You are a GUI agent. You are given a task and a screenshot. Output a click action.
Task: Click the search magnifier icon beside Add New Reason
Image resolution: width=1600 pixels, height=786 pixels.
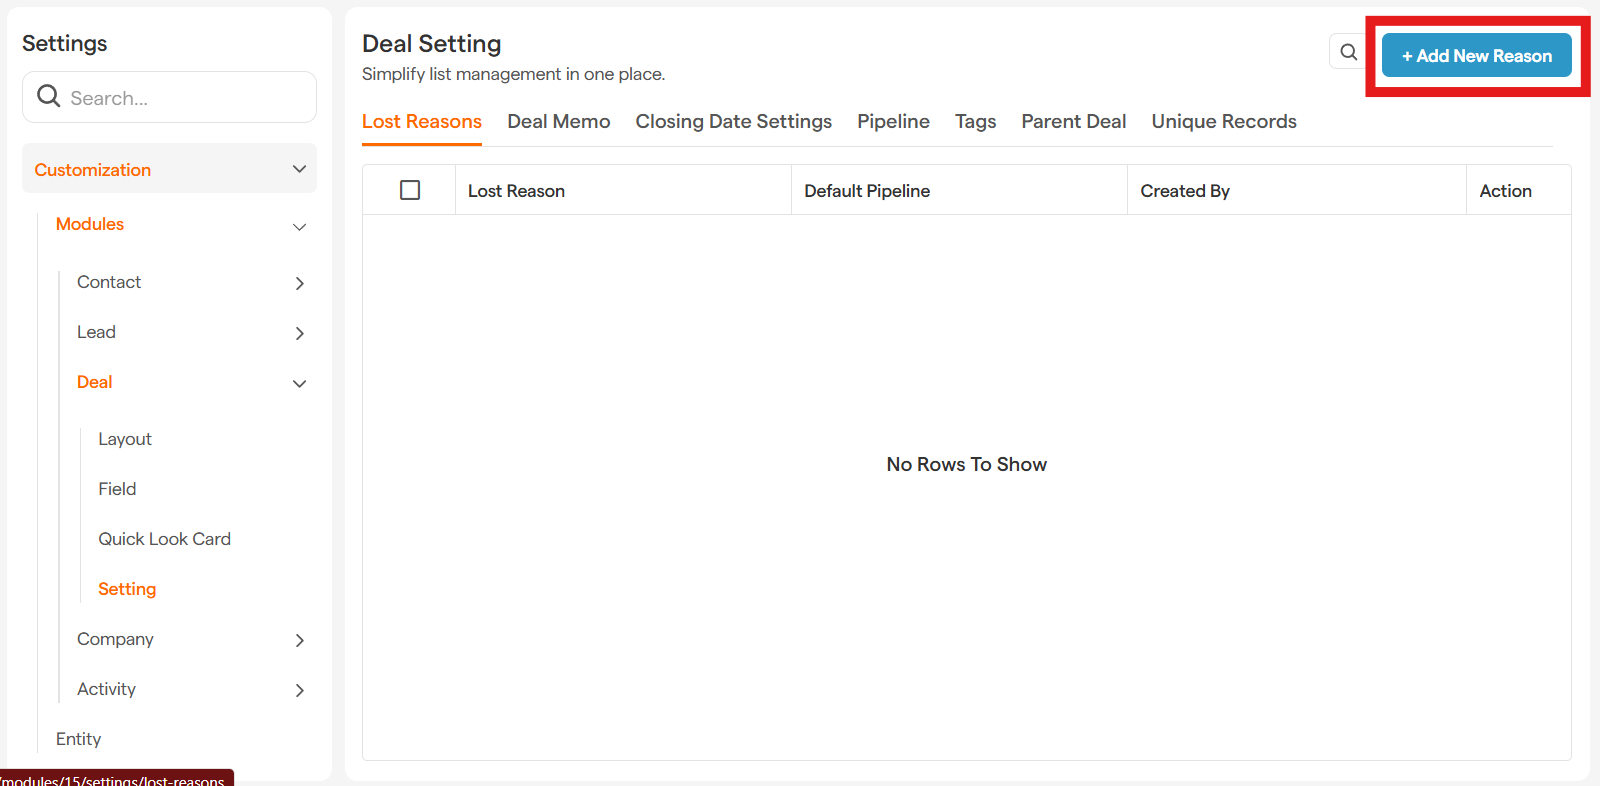1348,52
